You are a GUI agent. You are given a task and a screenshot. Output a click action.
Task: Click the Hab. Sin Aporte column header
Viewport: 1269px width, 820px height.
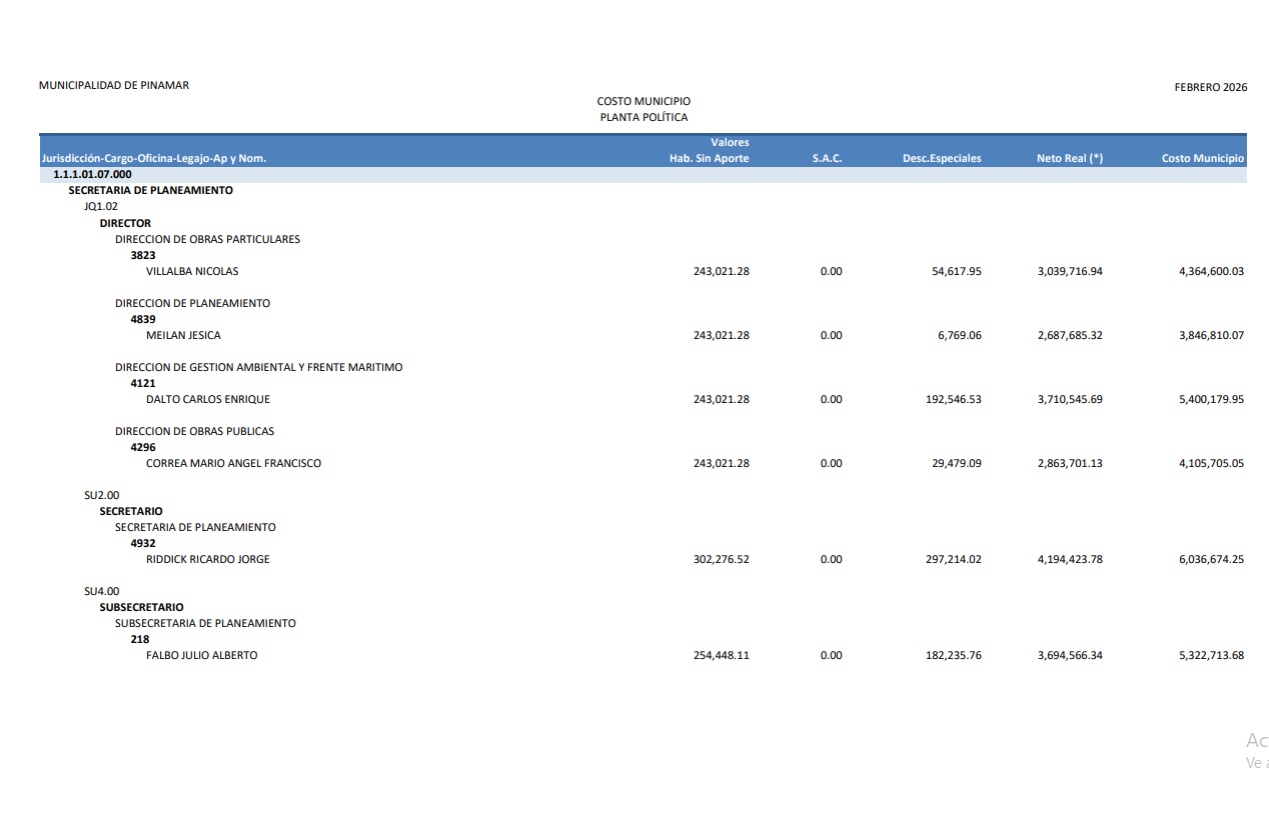point(709,158)
